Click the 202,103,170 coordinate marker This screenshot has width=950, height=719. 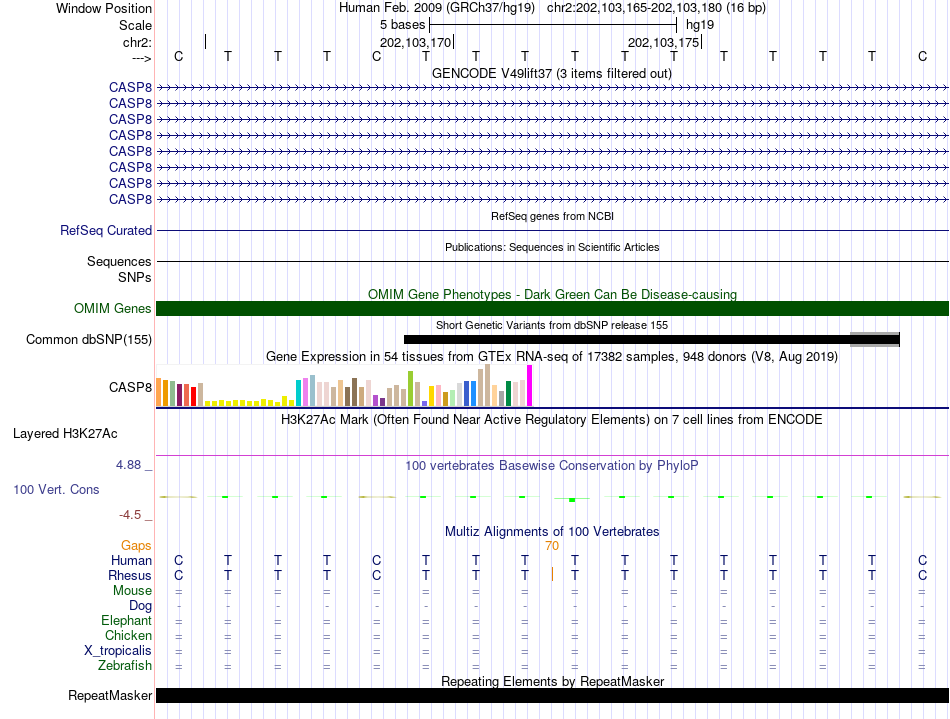point(416,42)
